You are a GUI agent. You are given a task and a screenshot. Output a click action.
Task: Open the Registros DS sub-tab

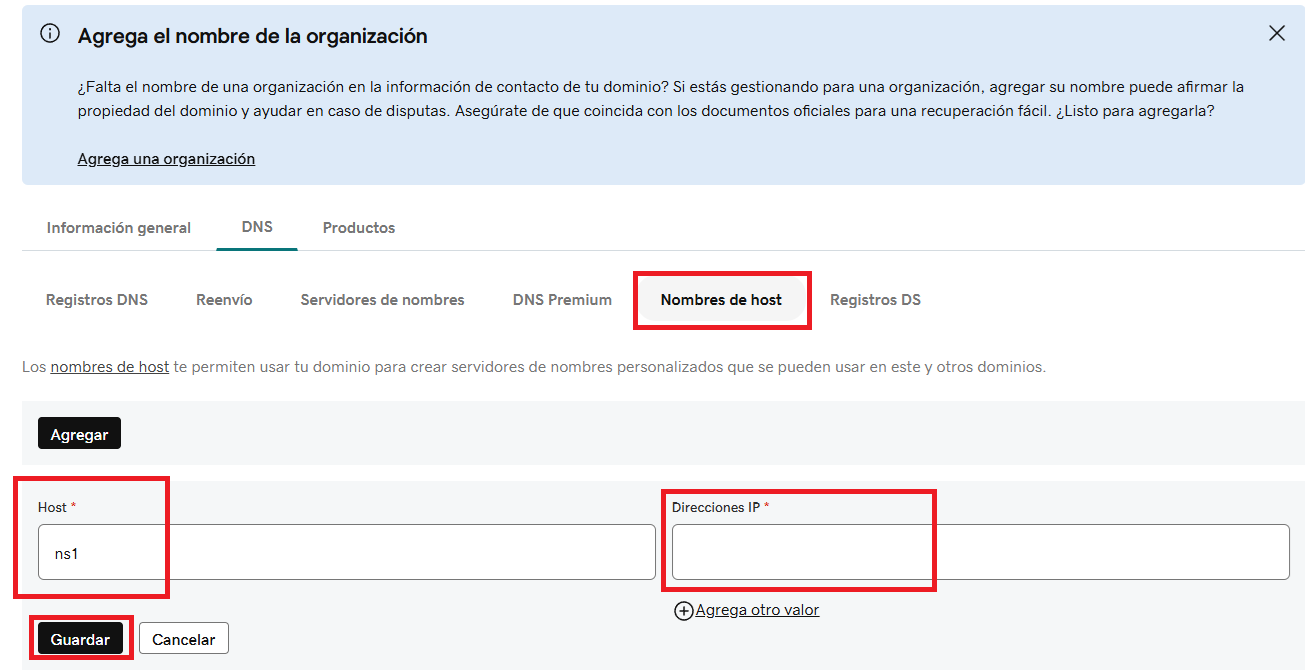(x=875, y=300)
